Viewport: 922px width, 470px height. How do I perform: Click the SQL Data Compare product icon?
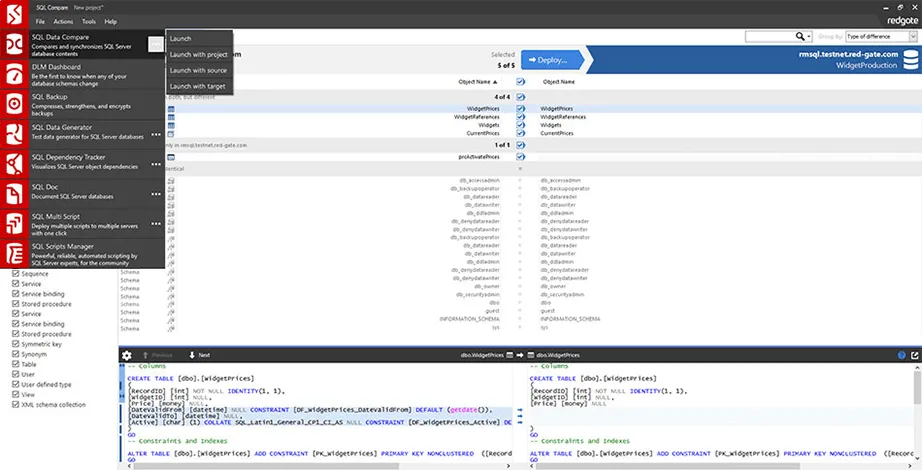(x=15, y=44)
